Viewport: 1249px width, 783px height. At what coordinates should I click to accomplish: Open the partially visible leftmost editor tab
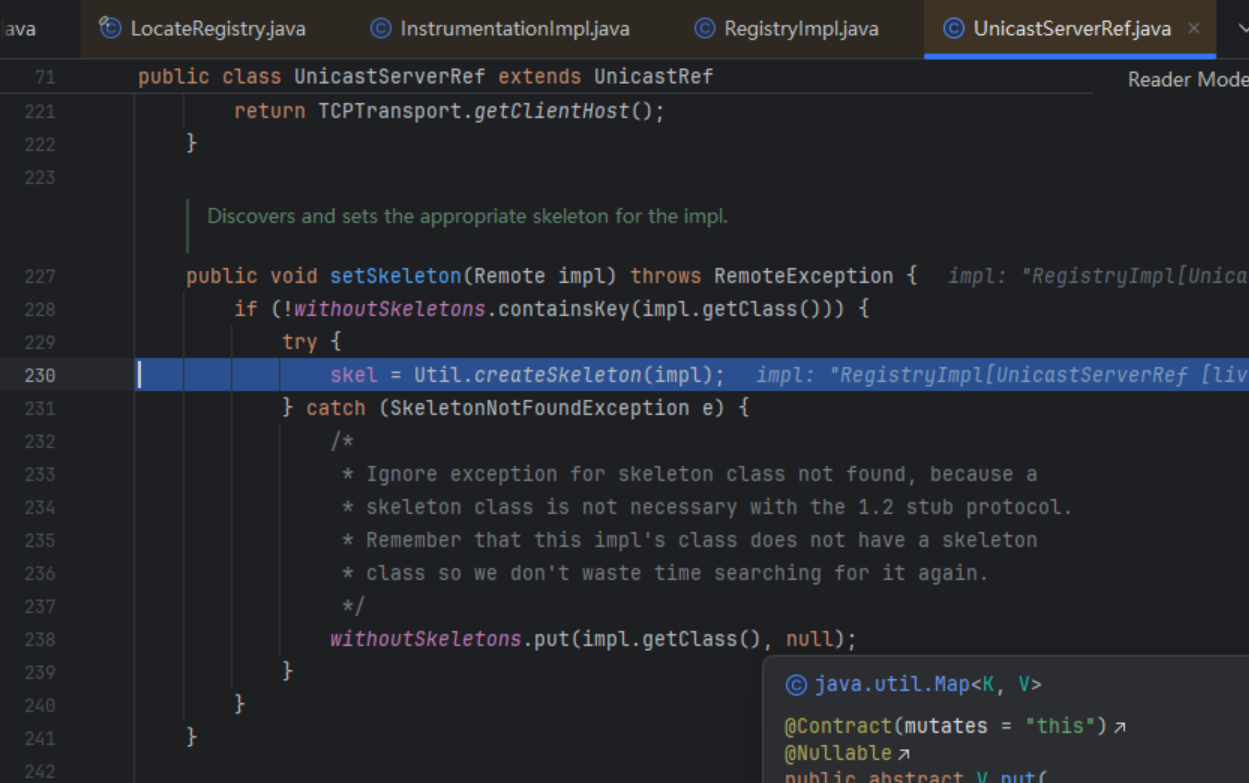click(x=20, y=28)
